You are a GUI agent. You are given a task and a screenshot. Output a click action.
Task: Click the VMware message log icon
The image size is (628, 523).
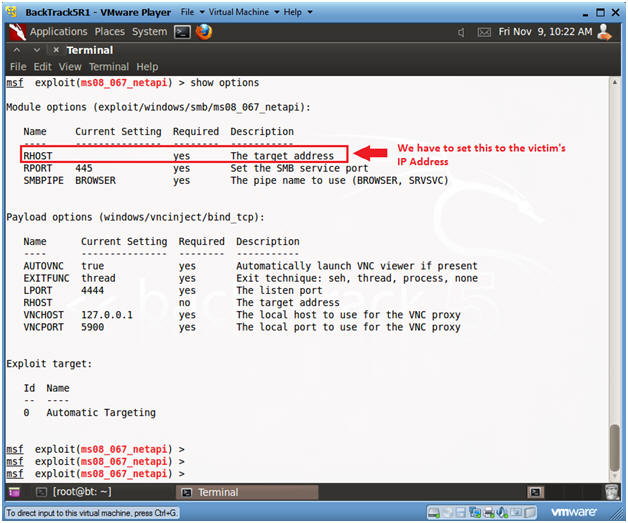[x=530, y=512]
